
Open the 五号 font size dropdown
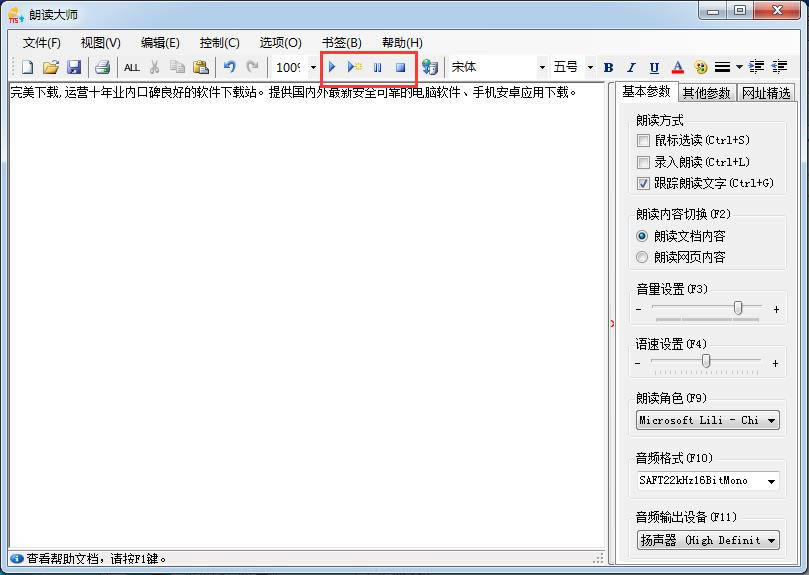[590, 67]
